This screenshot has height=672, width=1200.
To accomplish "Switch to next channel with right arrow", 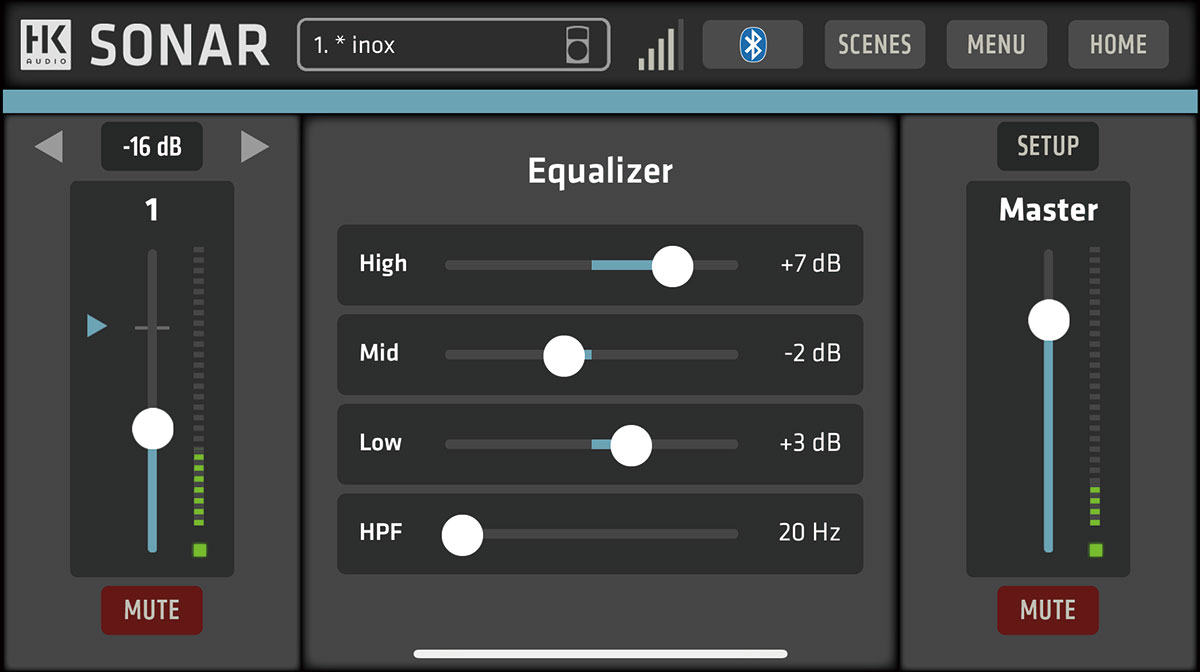I will 255,147.
